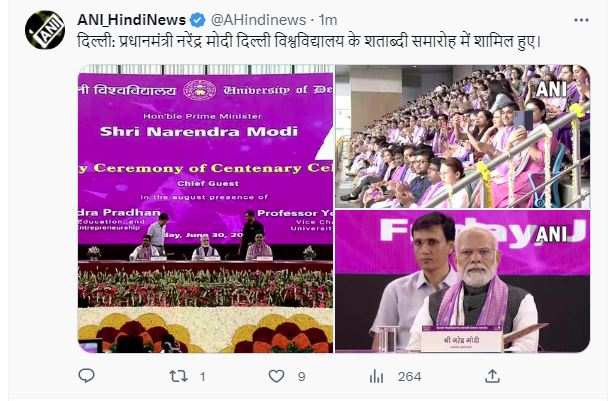Click the retweet arrows icon
This screenshot has width=614, height=401.
click(x=178, y=376)
